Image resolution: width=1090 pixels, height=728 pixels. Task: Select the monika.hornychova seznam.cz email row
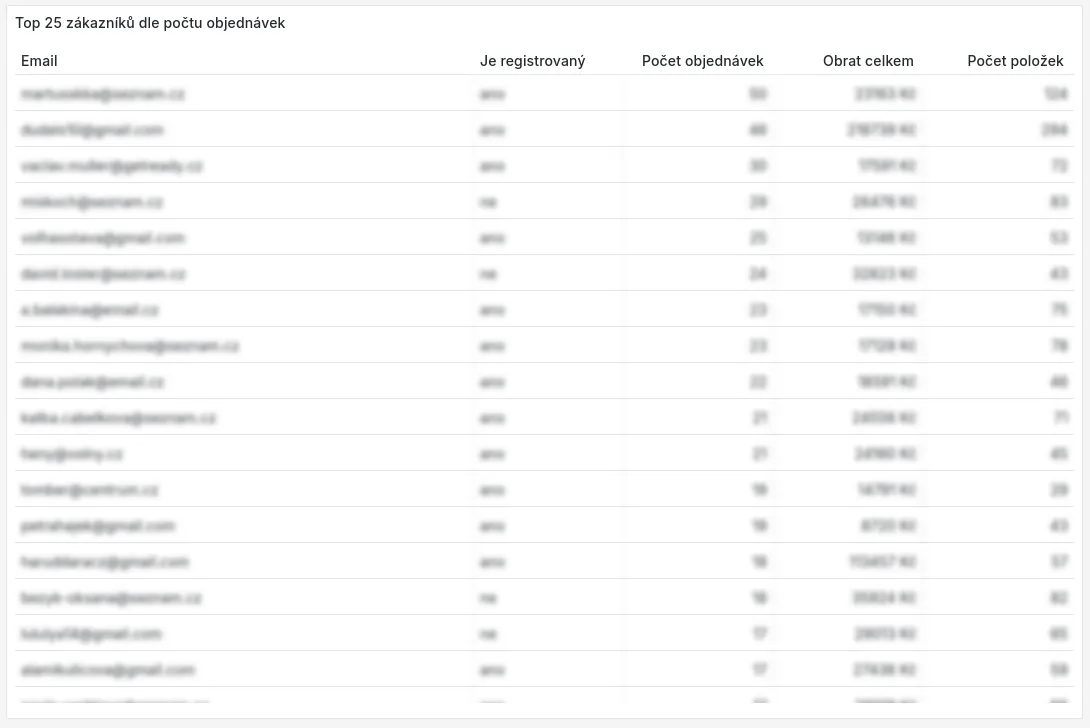point(129,346)
